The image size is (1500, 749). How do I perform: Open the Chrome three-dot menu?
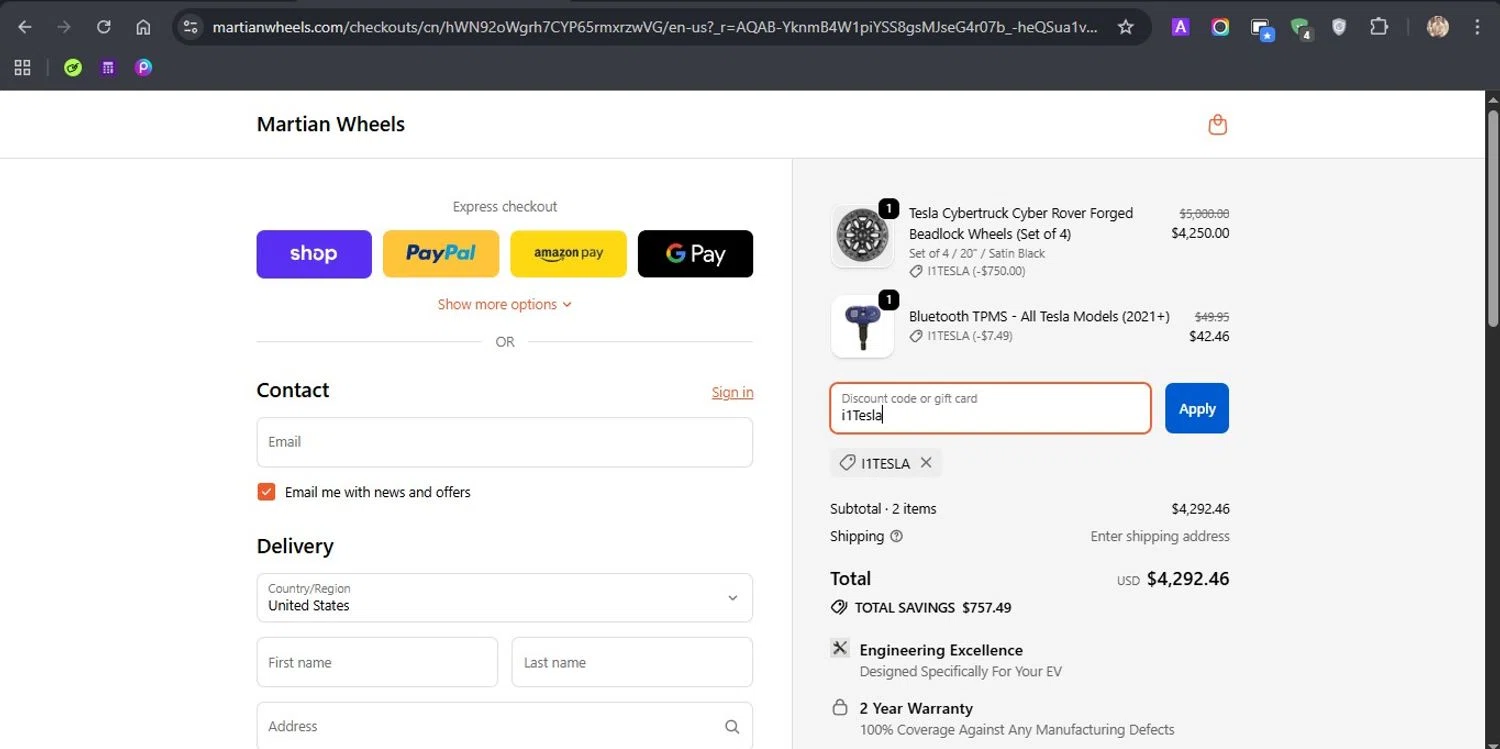click(x=1477, y=27)
